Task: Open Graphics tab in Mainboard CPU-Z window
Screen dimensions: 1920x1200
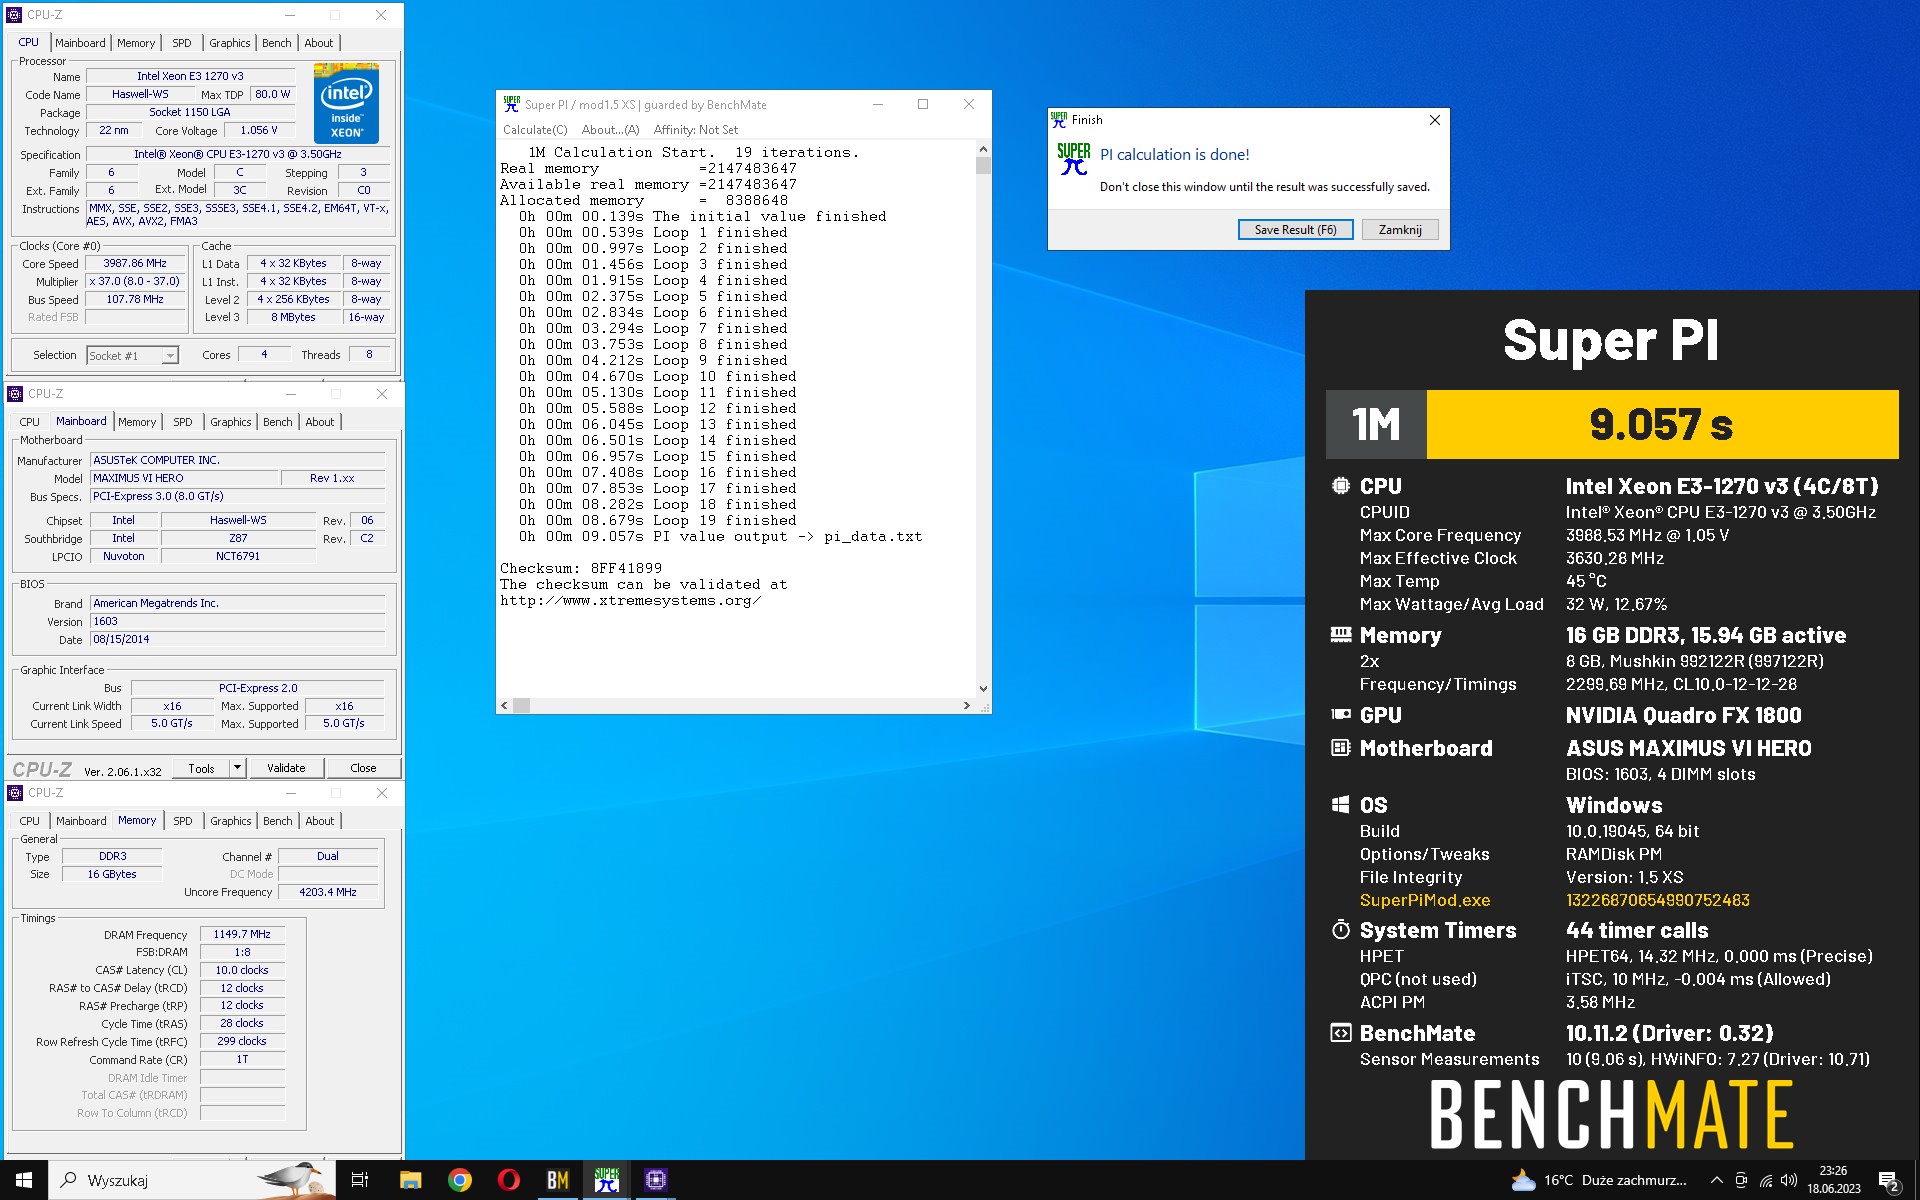Action: coord(231,422)
